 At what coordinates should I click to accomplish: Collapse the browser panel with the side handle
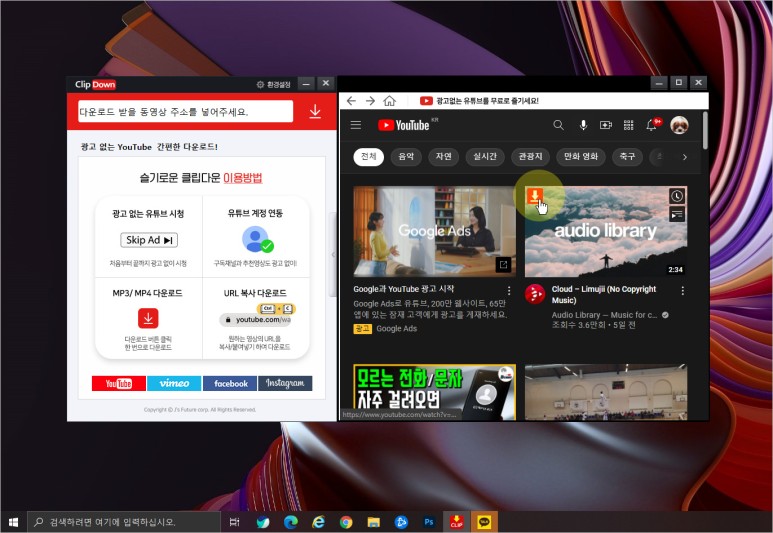point(333,255)
